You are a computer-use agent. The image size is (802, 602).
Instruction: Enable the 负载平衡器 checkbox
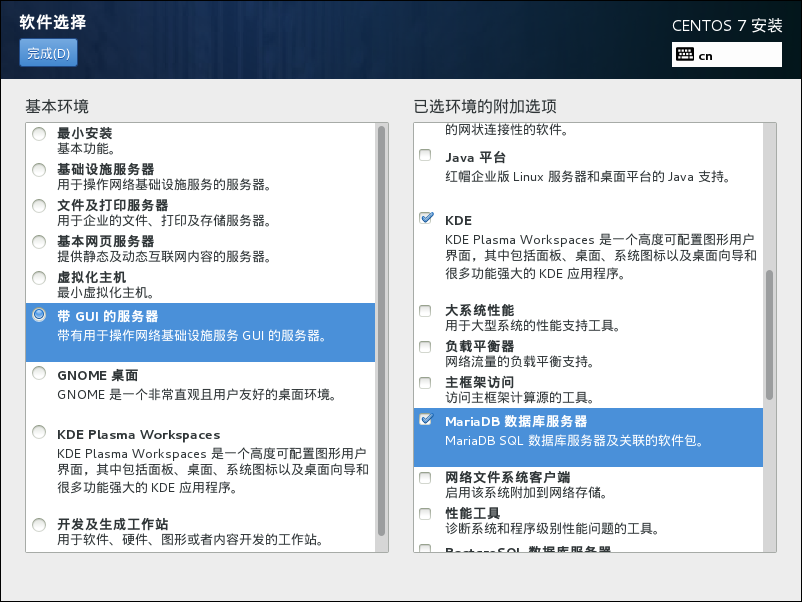(426, 346)
